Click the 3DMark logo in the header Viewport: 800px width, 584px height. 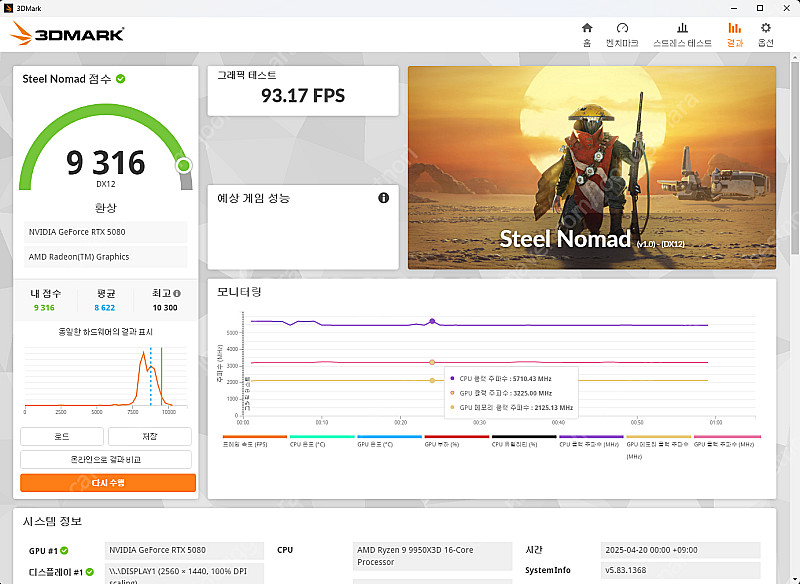[x=67, y=34]
